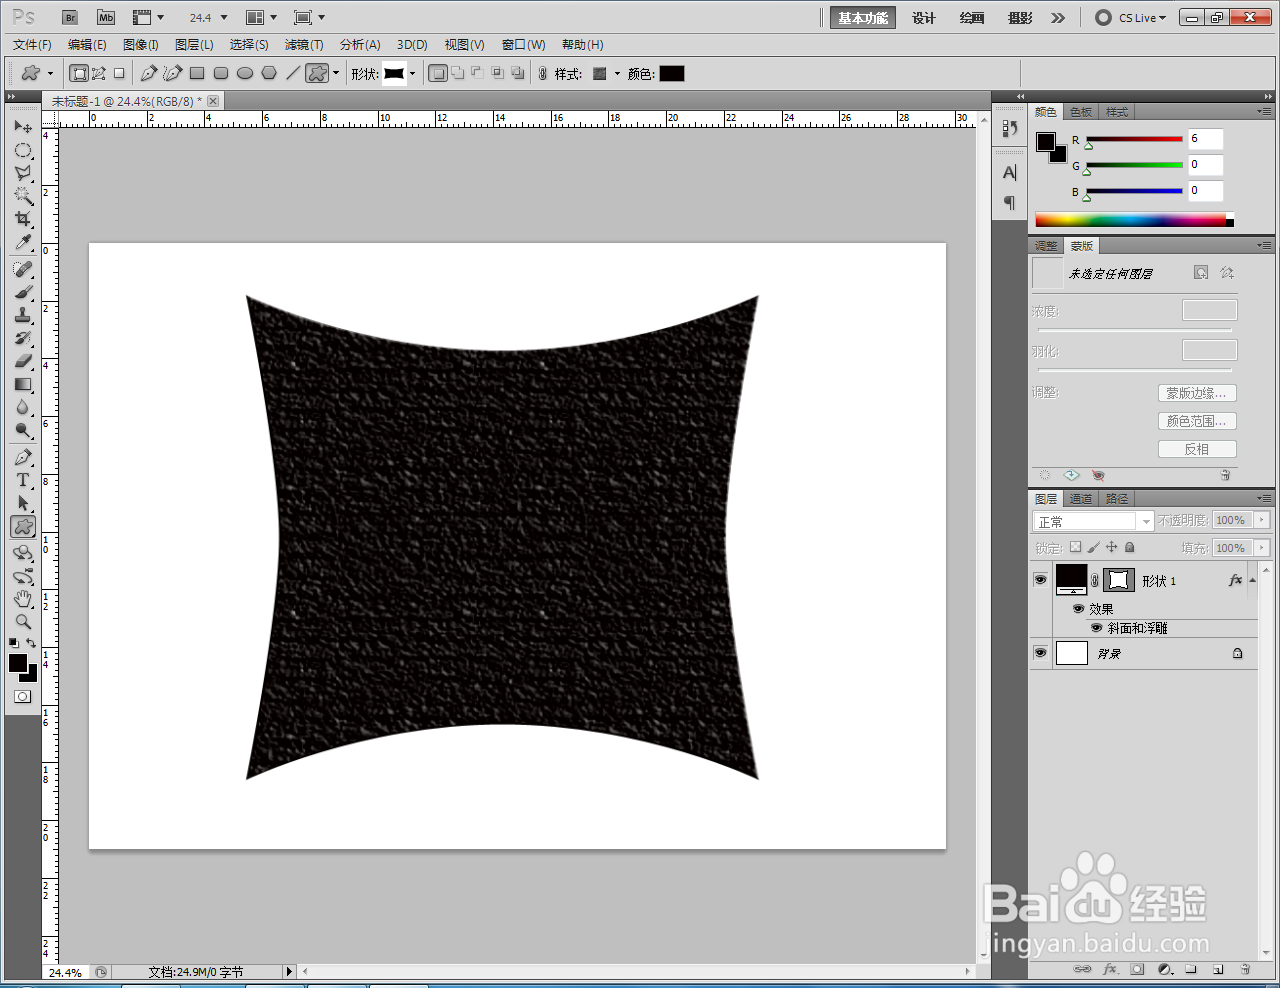Select the Eyedropper tool
This screenshot has width=1280, height=988.
click(x=23, y=242)
